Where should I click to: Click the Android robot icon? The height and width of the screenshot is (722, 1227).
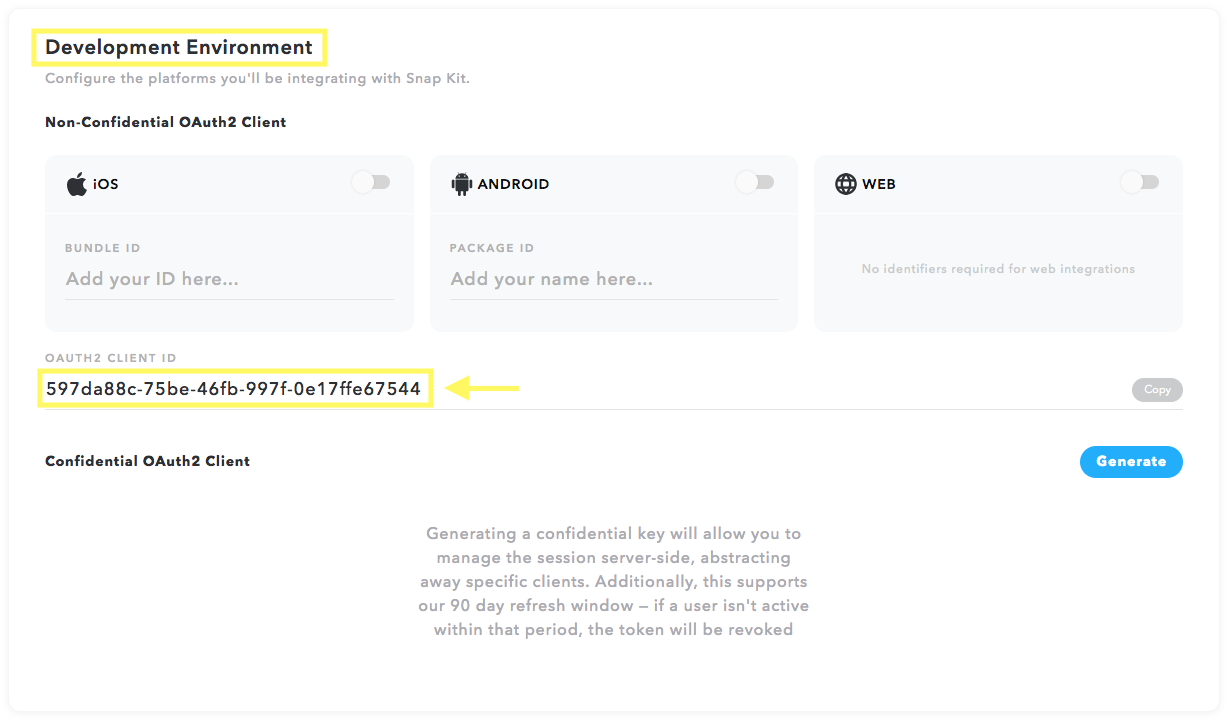coord(461,184)
